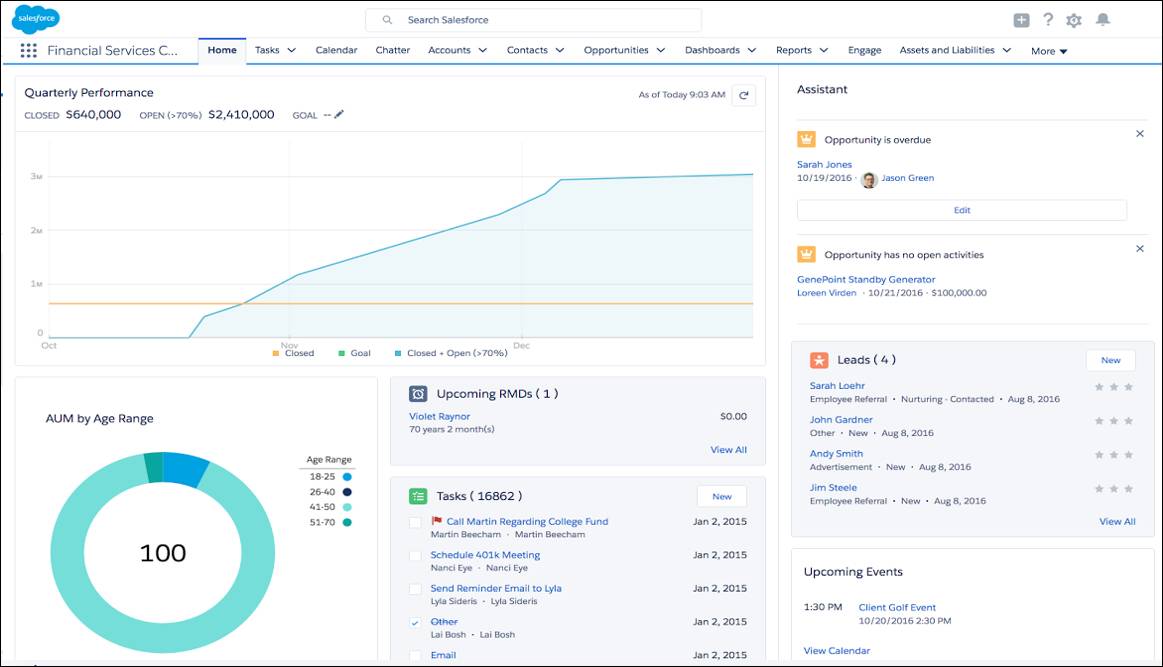
Task: Uncheck the completed Other task
Action: (415, 623)
